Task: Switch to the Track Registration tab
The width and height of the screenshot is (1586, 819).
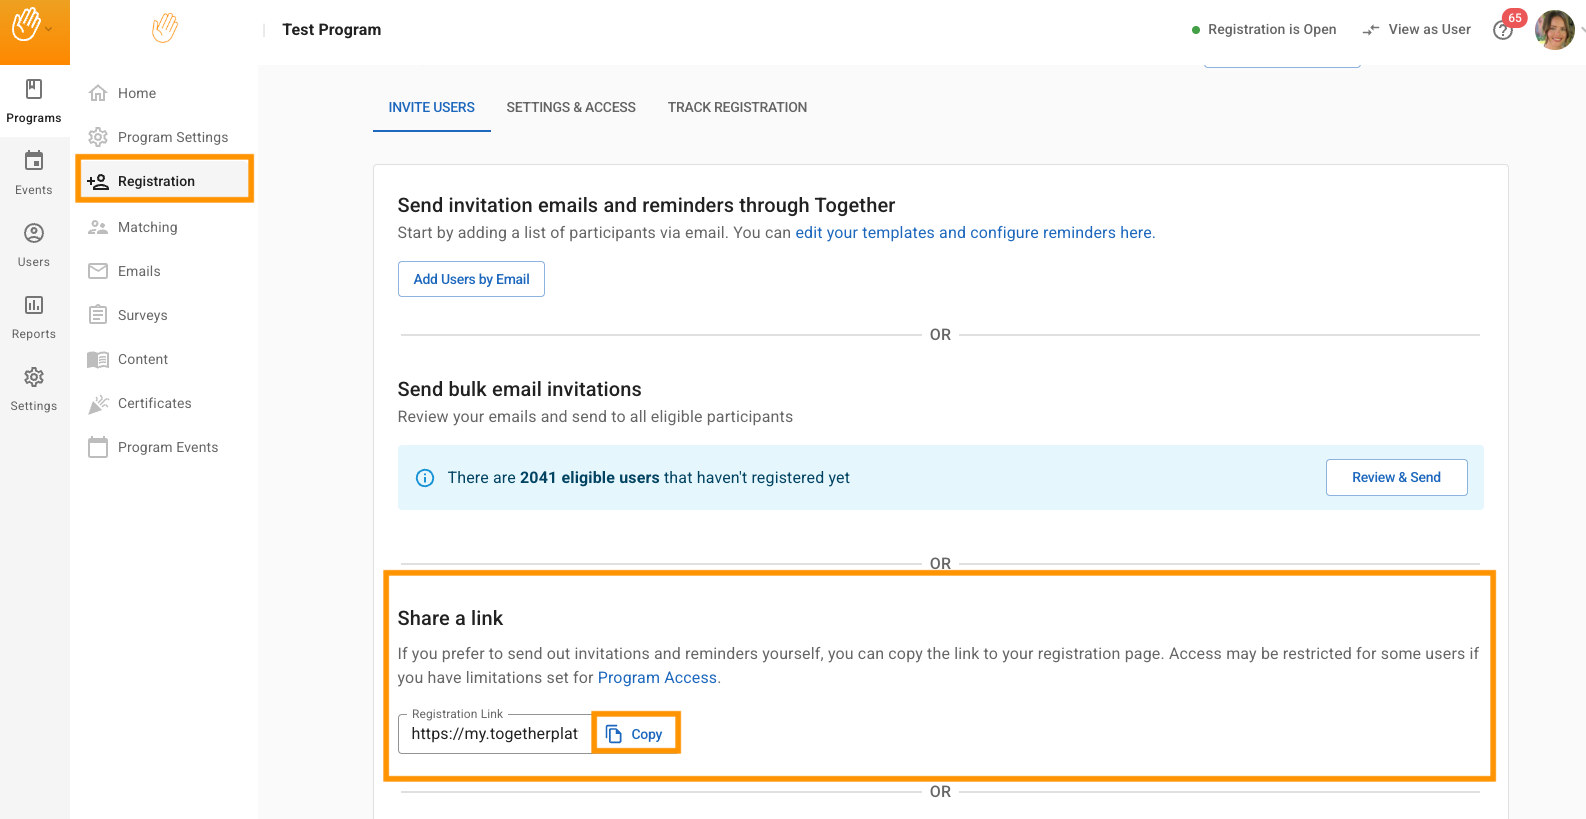Action: click(x=737, y=108)
